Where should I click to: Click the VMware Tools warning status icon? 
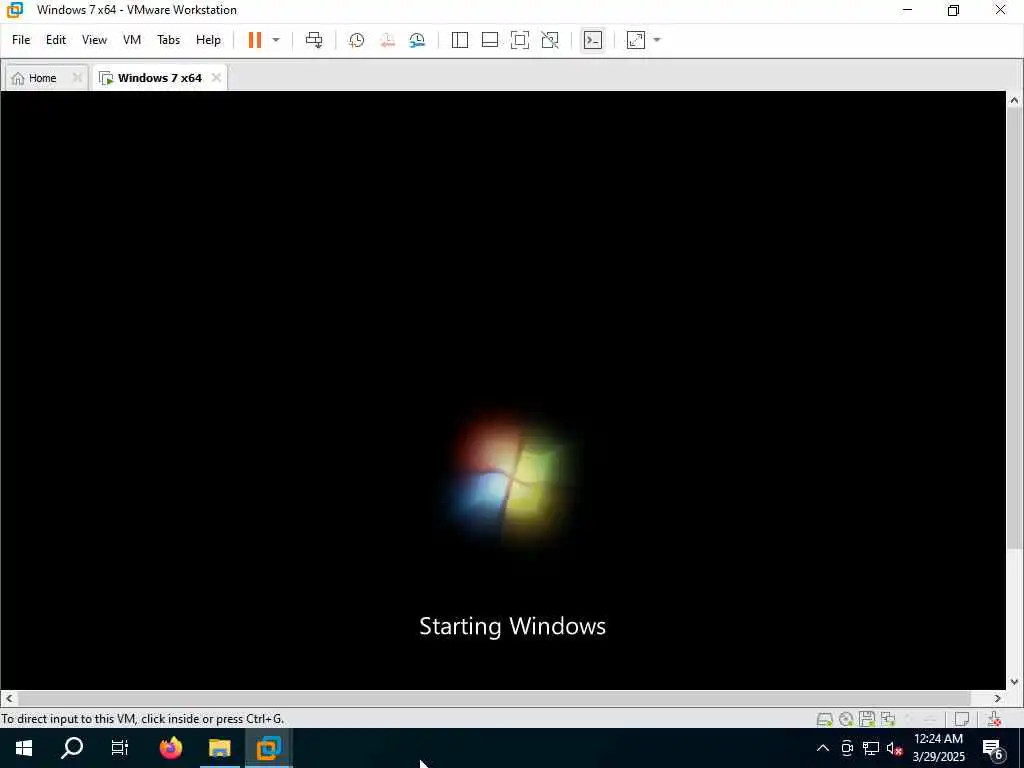pyautogui.click(x=994, y=719)
